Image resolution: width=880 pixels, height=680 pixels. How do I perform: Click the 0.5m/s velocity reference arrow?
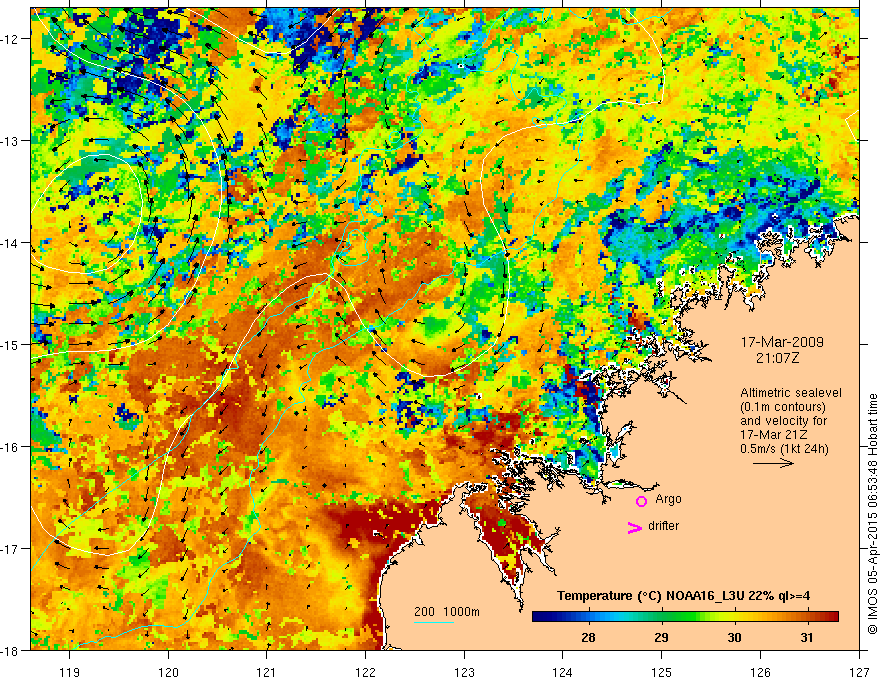[x=773, y=463]
